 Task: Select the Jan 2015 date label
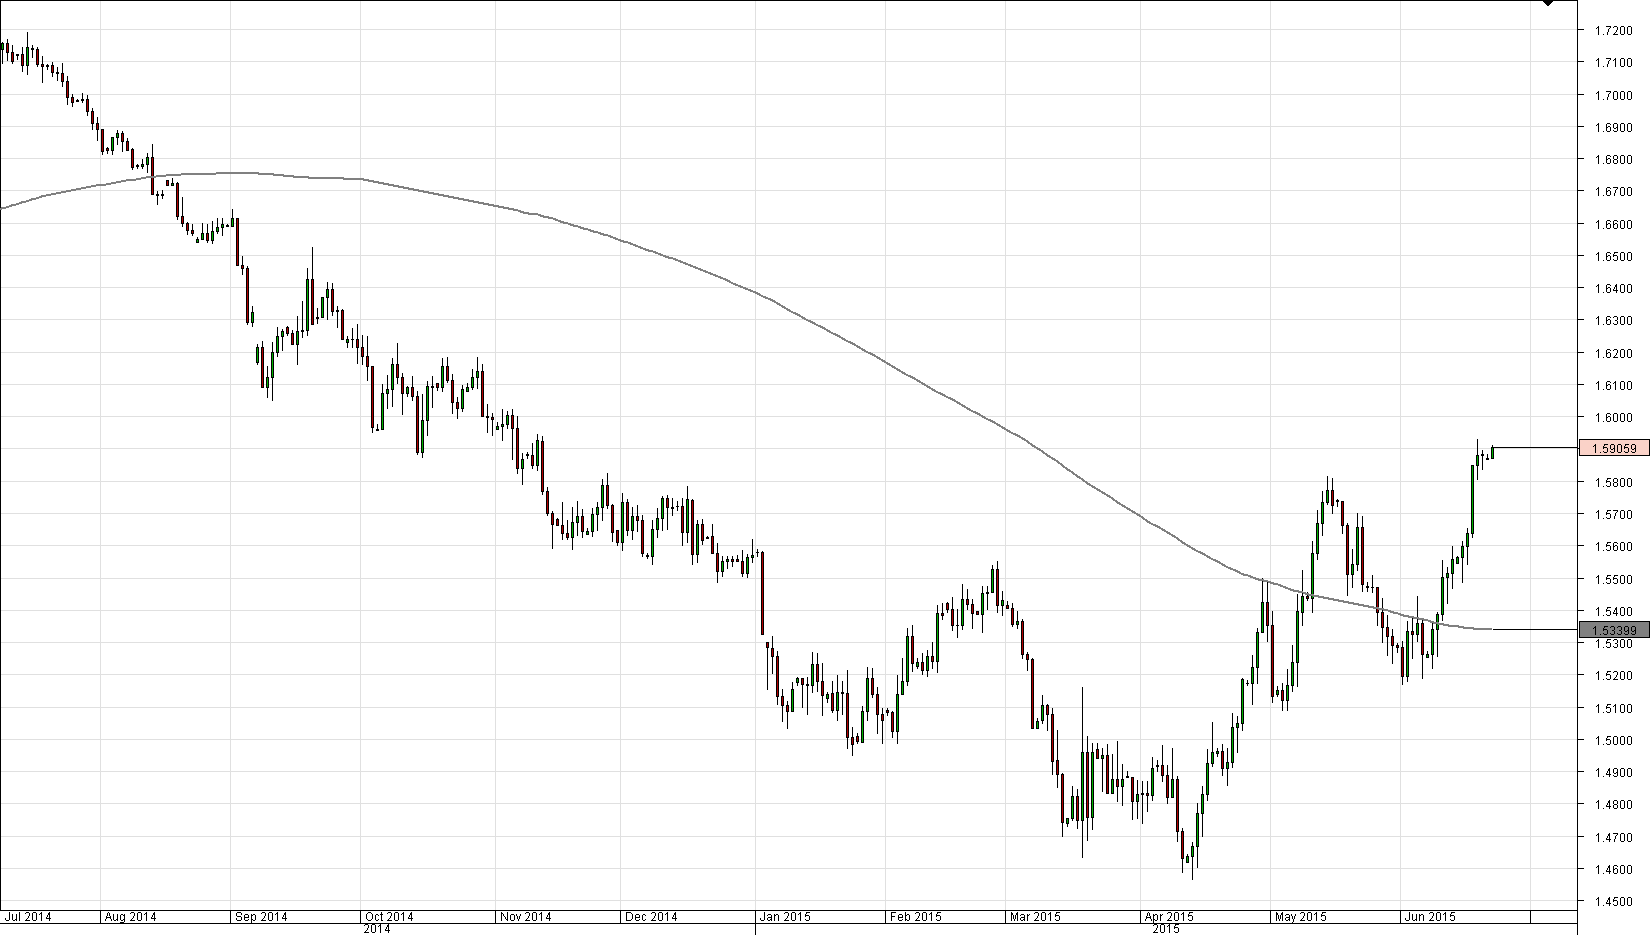(x=785, y=916)
